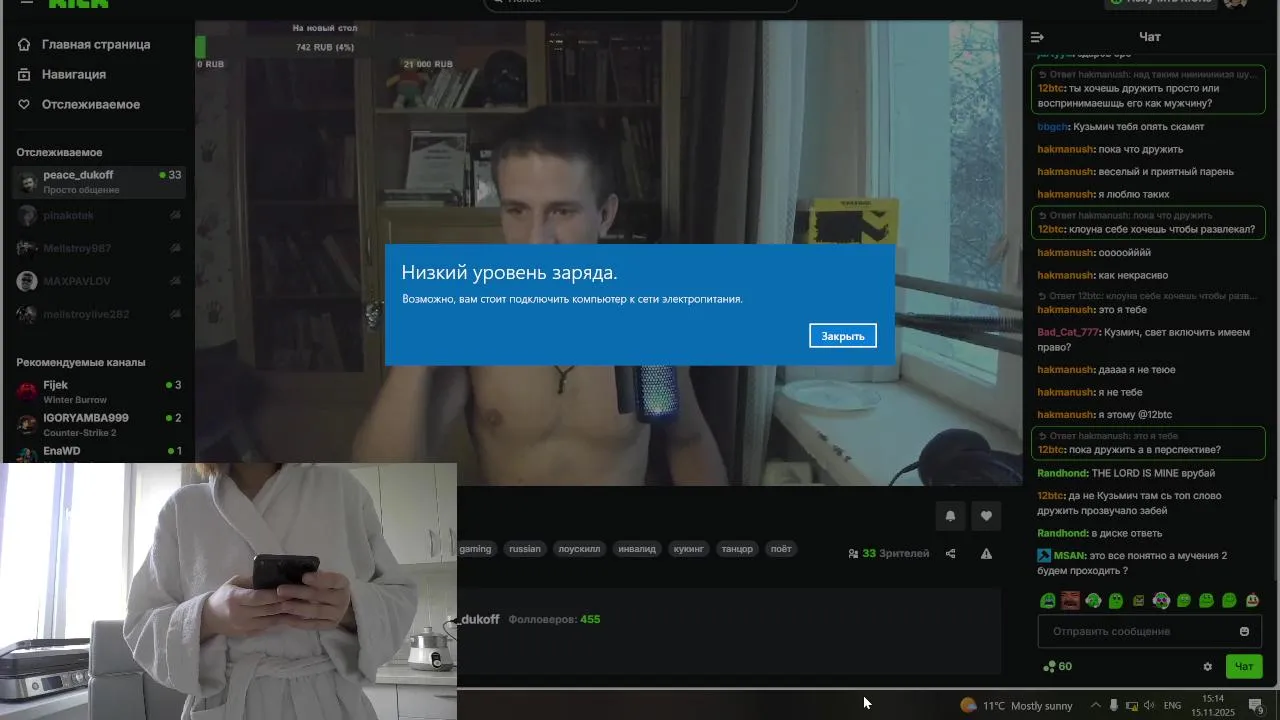The width and height of the screenshot is (1280, 720).
Task: Insert the first green crying emote
Action: [1048, 601]
